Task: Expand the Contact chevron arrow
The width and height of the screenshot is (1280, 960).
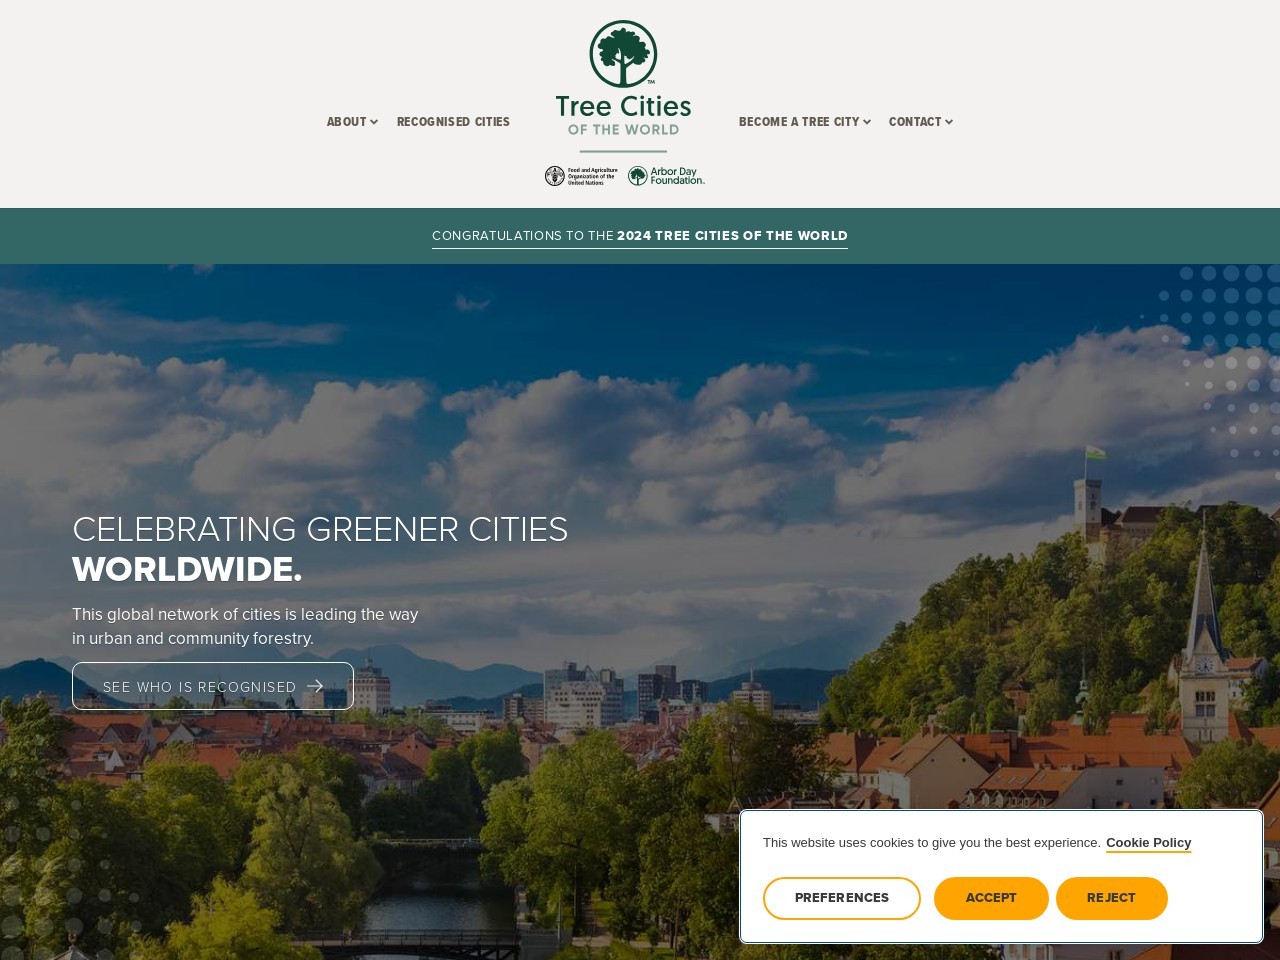Action: (949, 122)
